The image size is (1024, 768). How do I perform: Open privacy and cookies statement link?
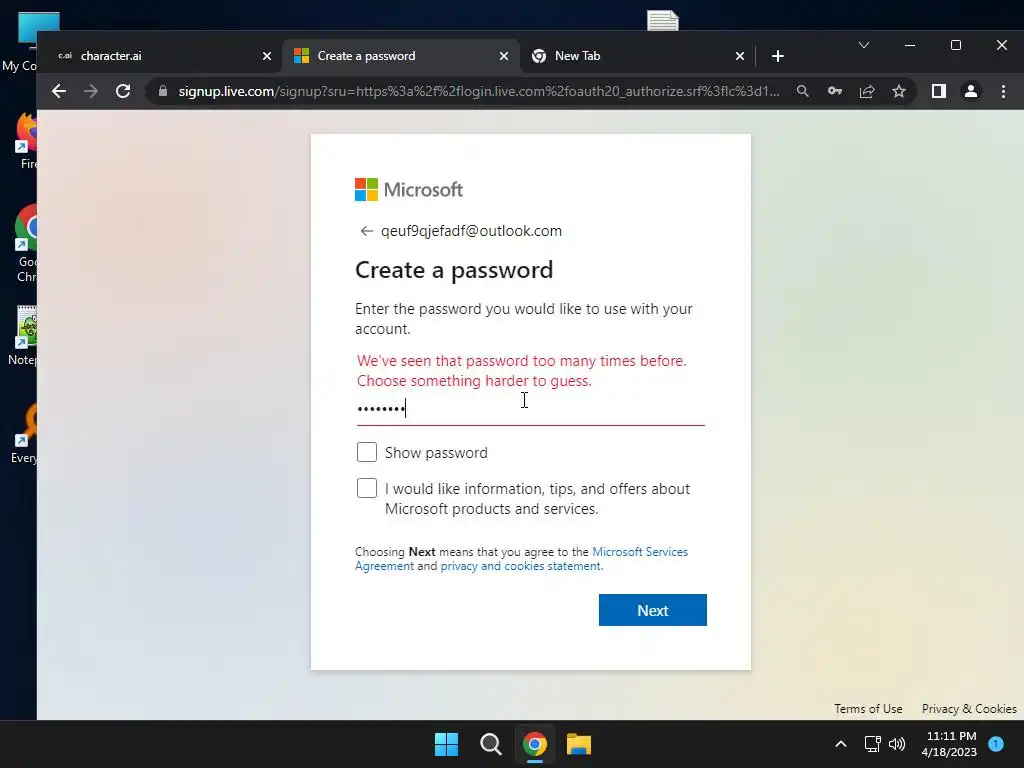pyautogui.click(x=520, y=566)
